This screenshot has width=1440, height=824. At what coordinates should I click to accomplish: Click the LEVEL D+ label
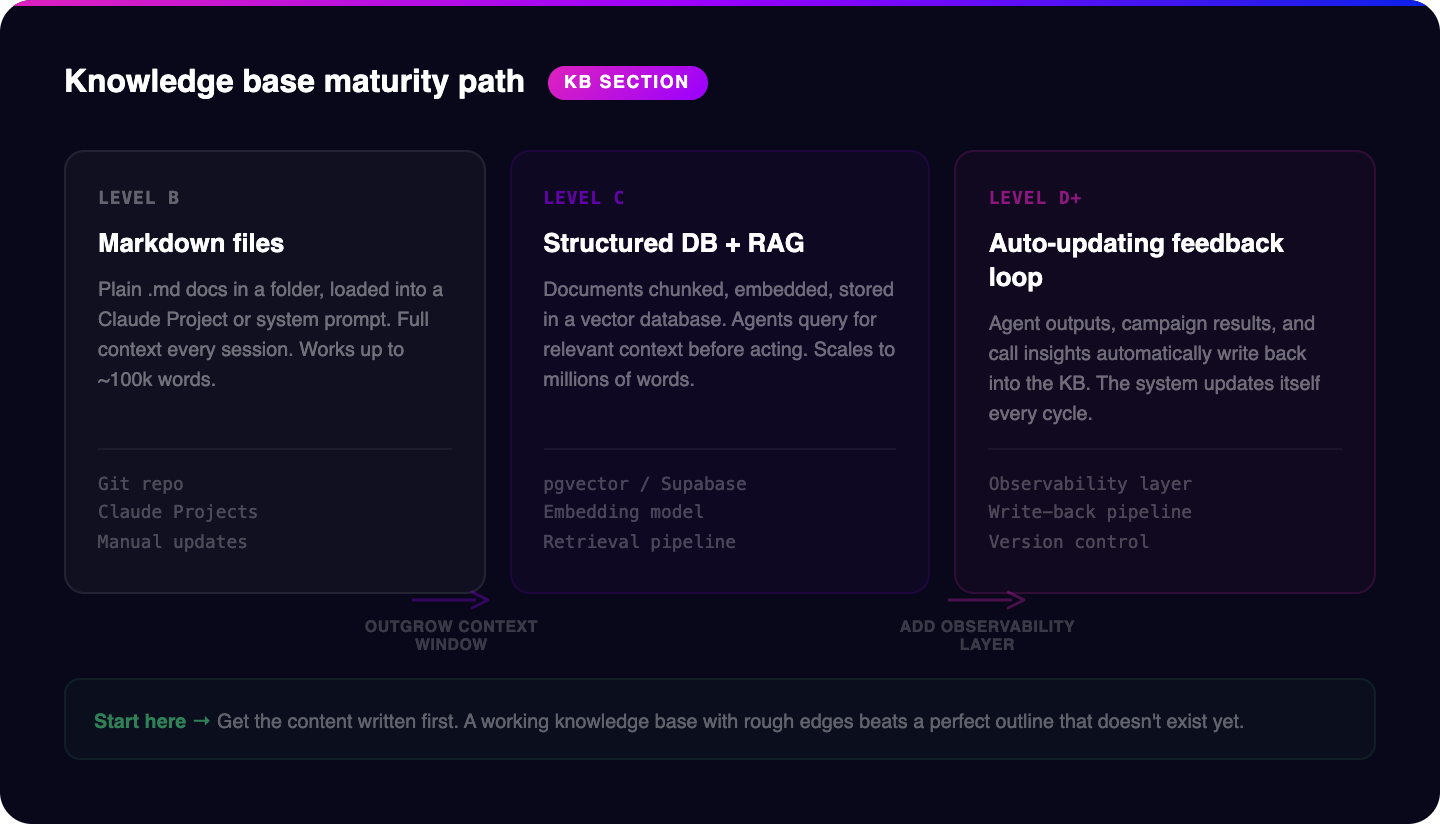click(1035, 198)
